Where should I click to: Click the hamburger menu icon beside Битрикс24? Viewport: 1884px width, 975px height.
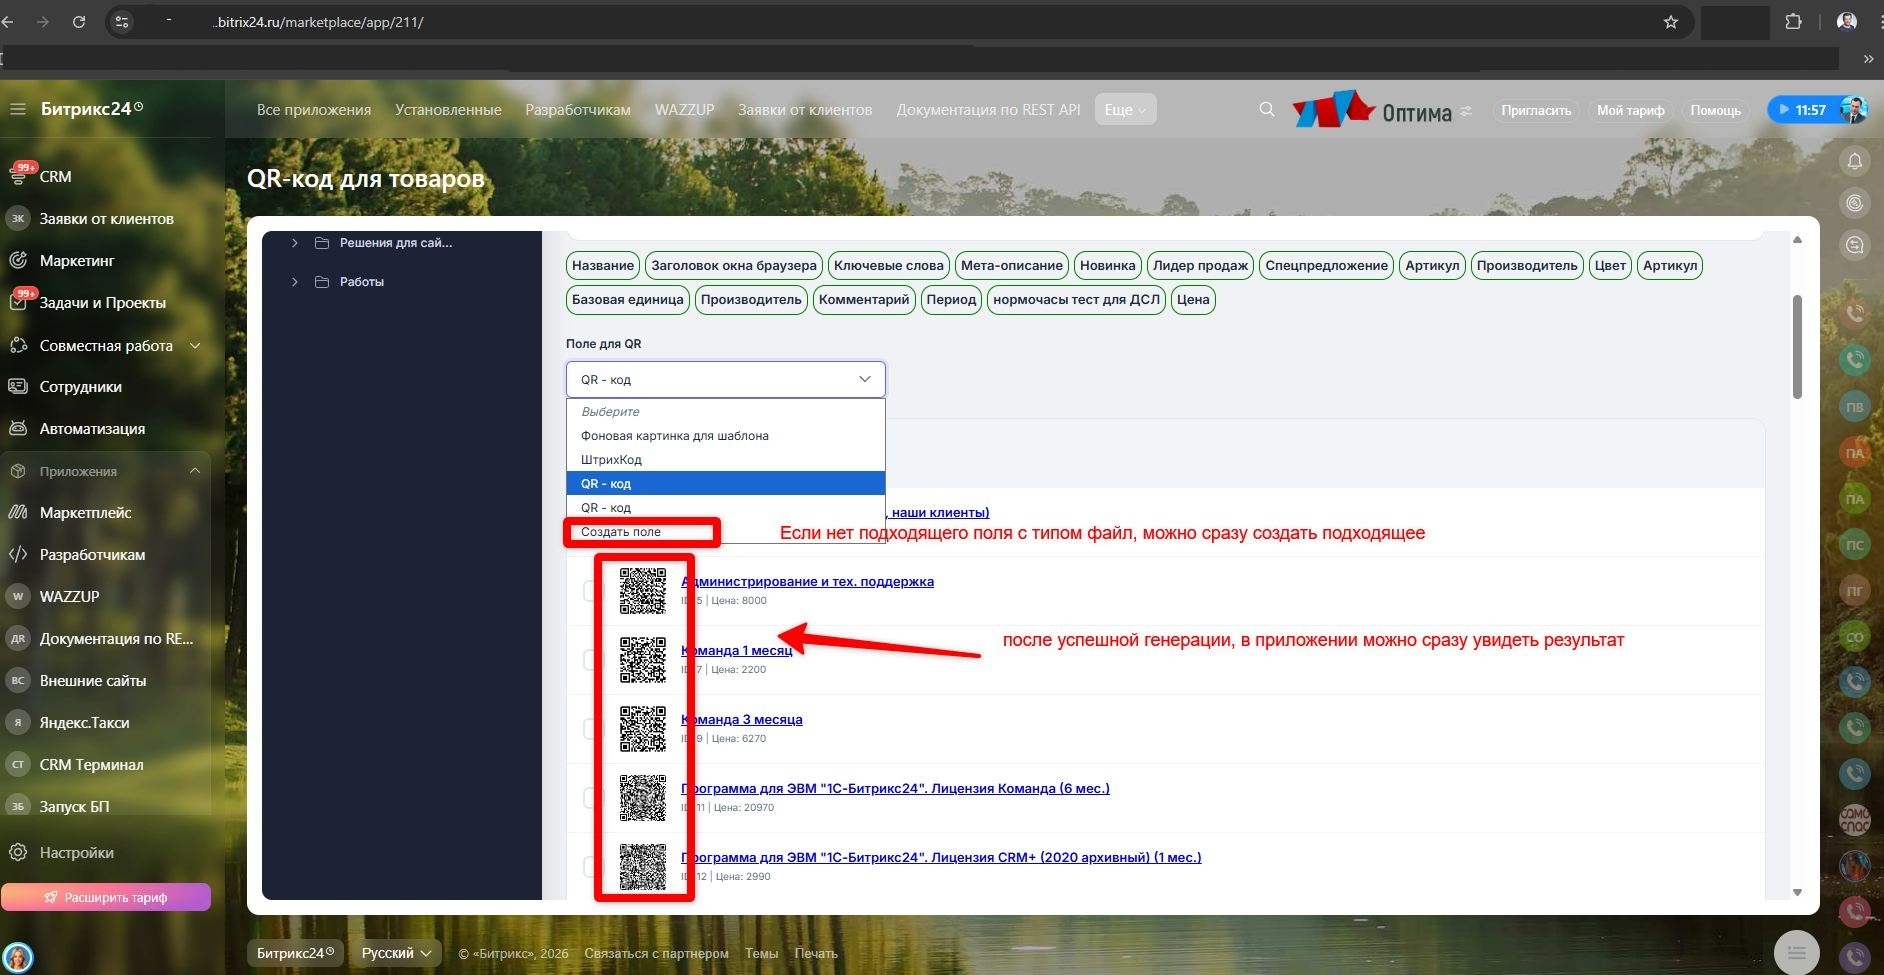coord(18,109)
